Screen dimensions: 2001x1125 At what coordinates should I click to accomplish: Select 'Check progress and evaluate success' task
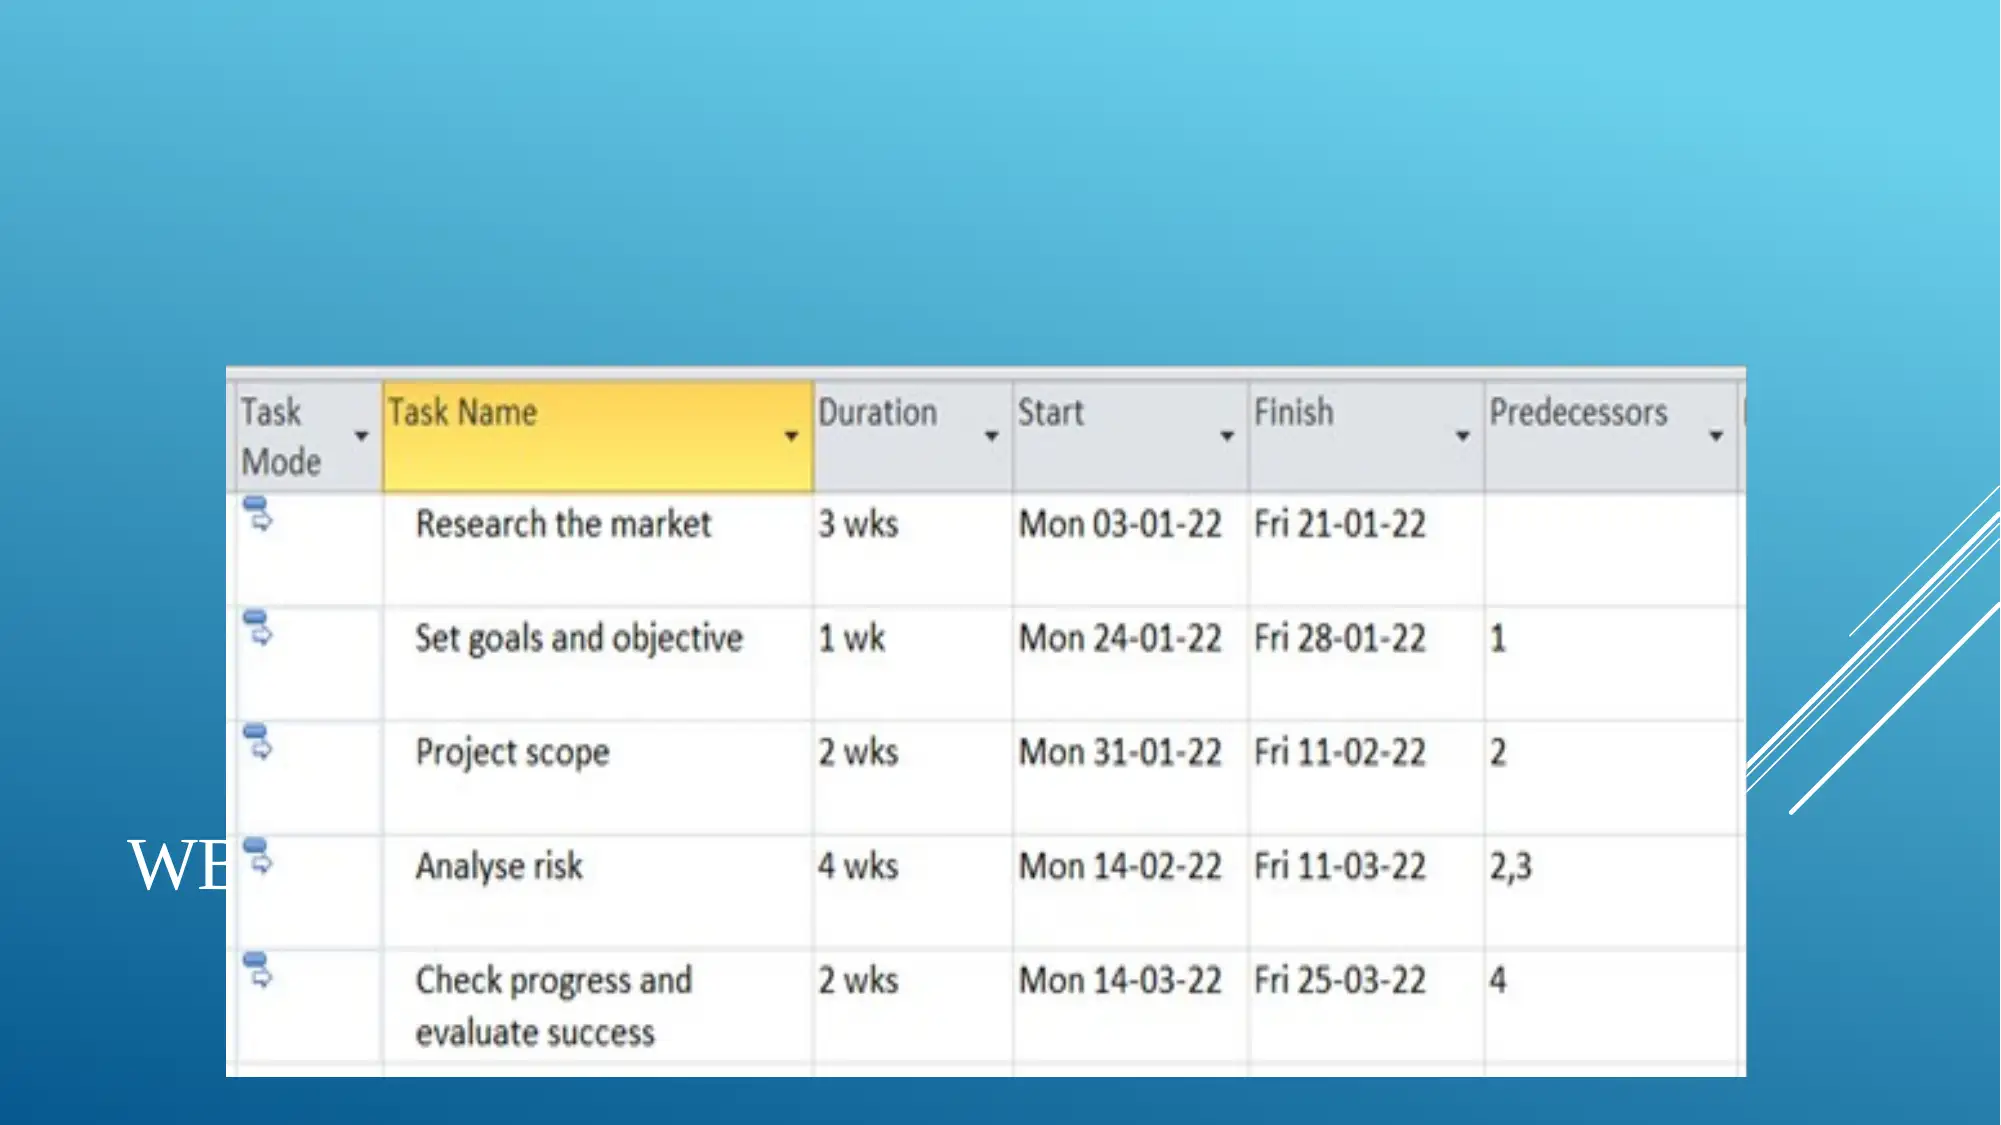pos(553,1006)
